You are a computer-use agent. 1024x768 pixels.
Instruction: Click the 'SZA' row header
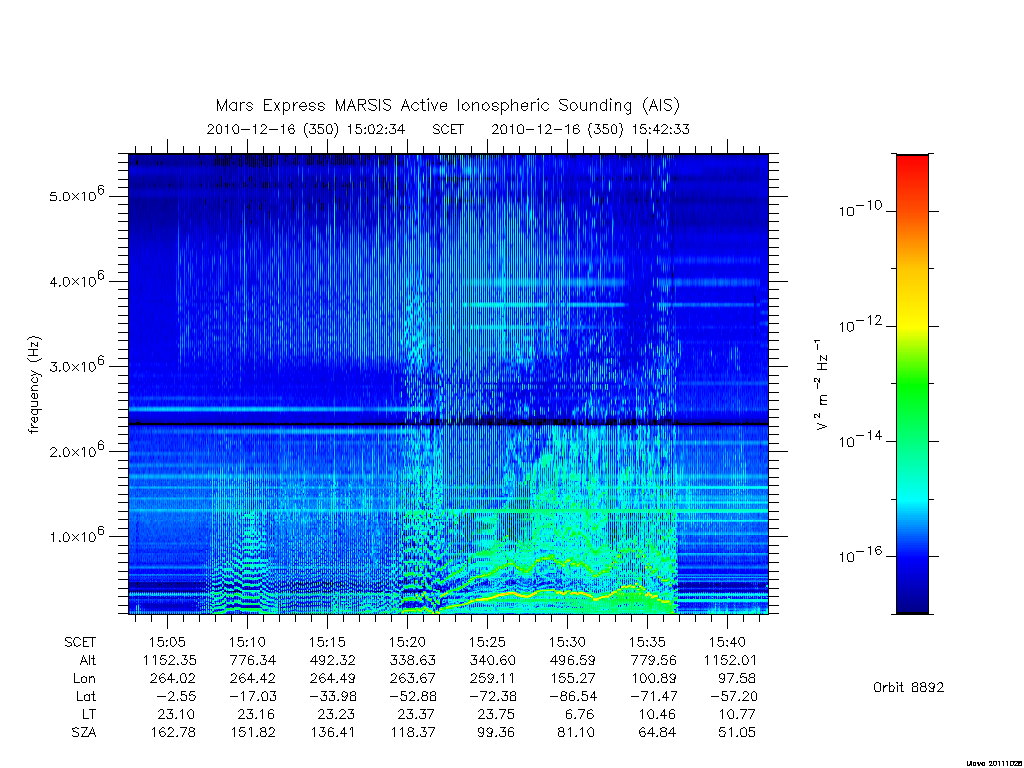[84, 733]
